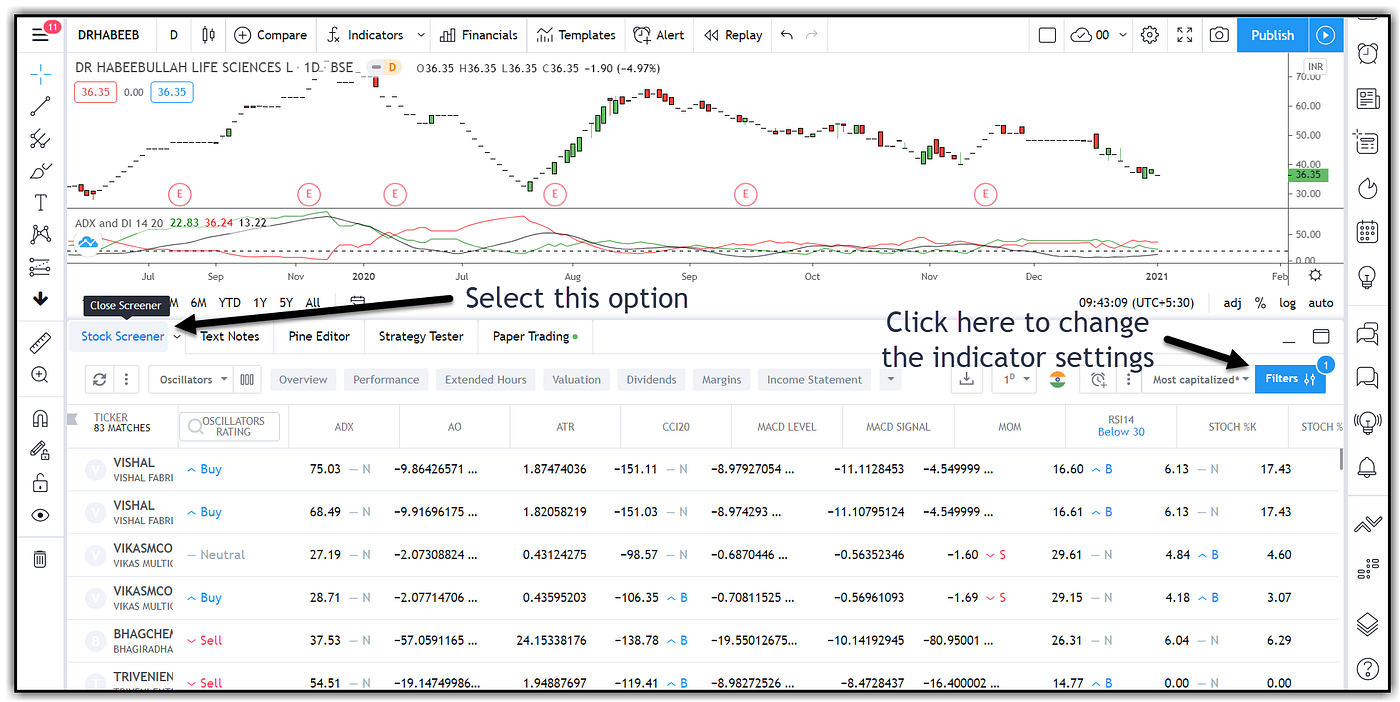Export screener results download icon
Viewport: 1400px width, 702px height.
(966, 380)
